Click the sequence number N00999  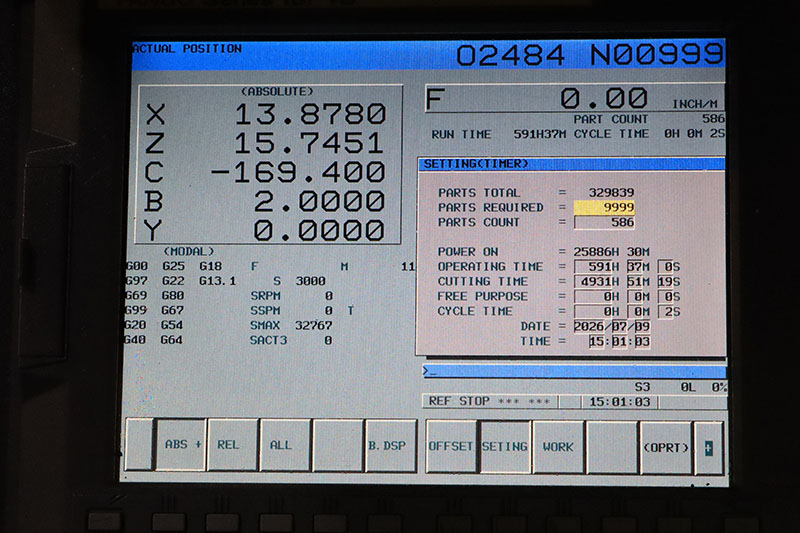tap(658, 54)
